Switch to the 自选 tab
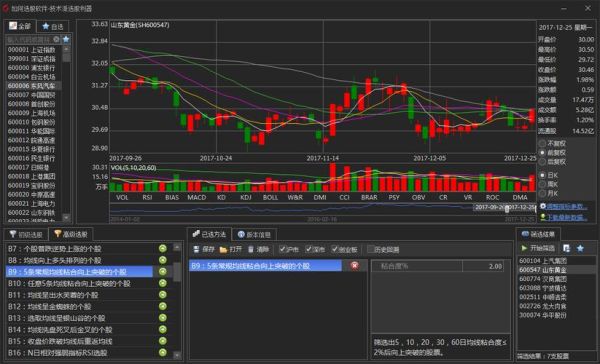 (53, 26)
